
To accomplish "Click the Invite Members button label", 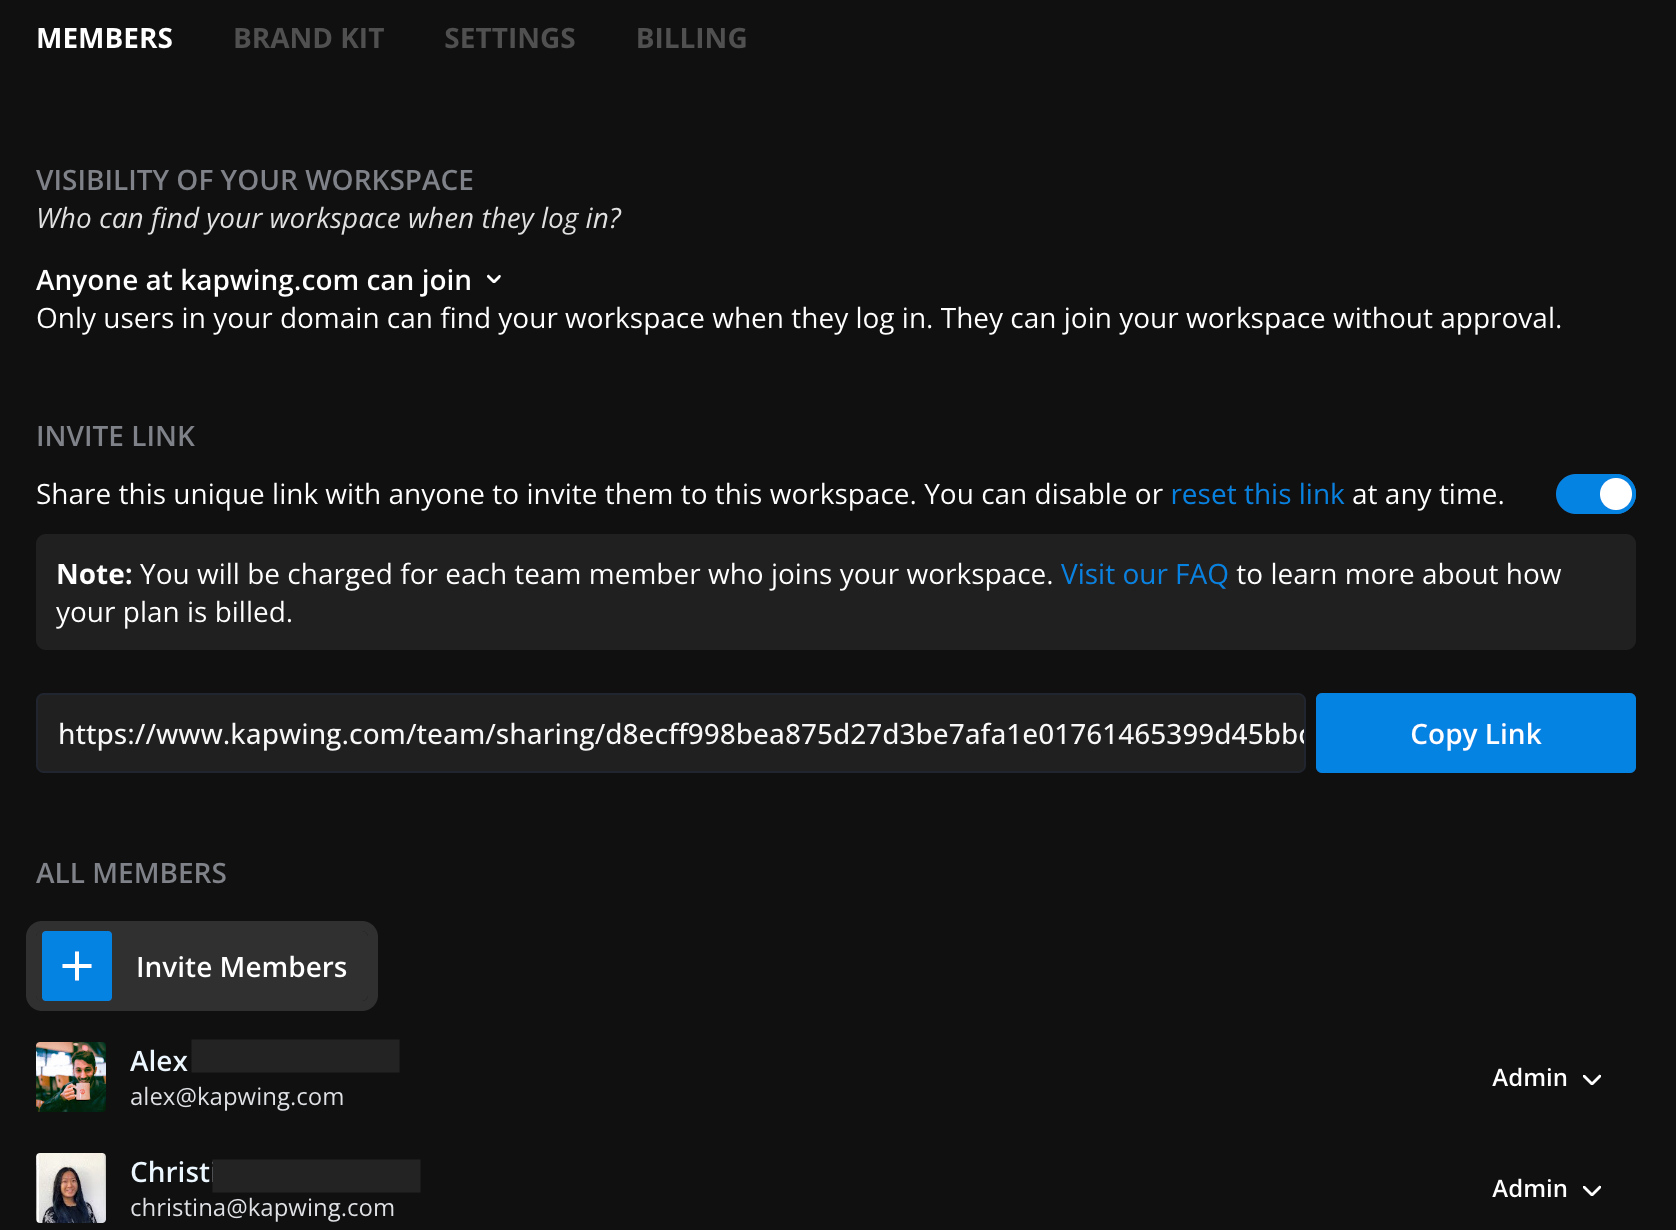I will [241, 967].
